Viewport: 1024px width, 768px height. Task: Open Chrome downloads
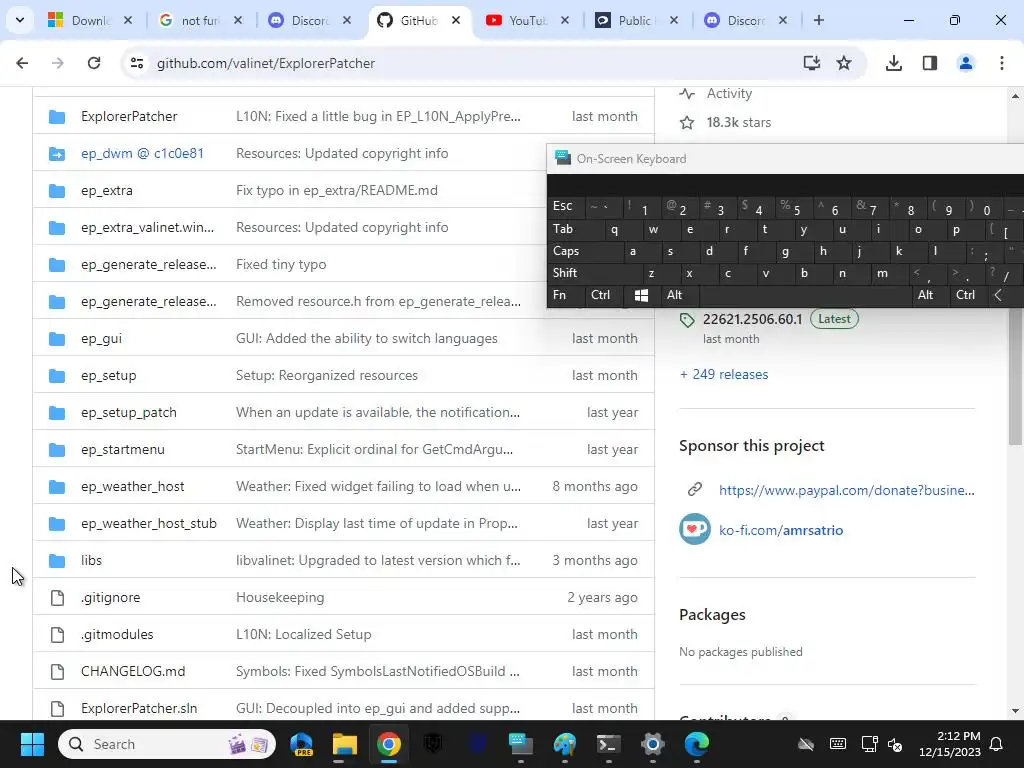point(893,63)
